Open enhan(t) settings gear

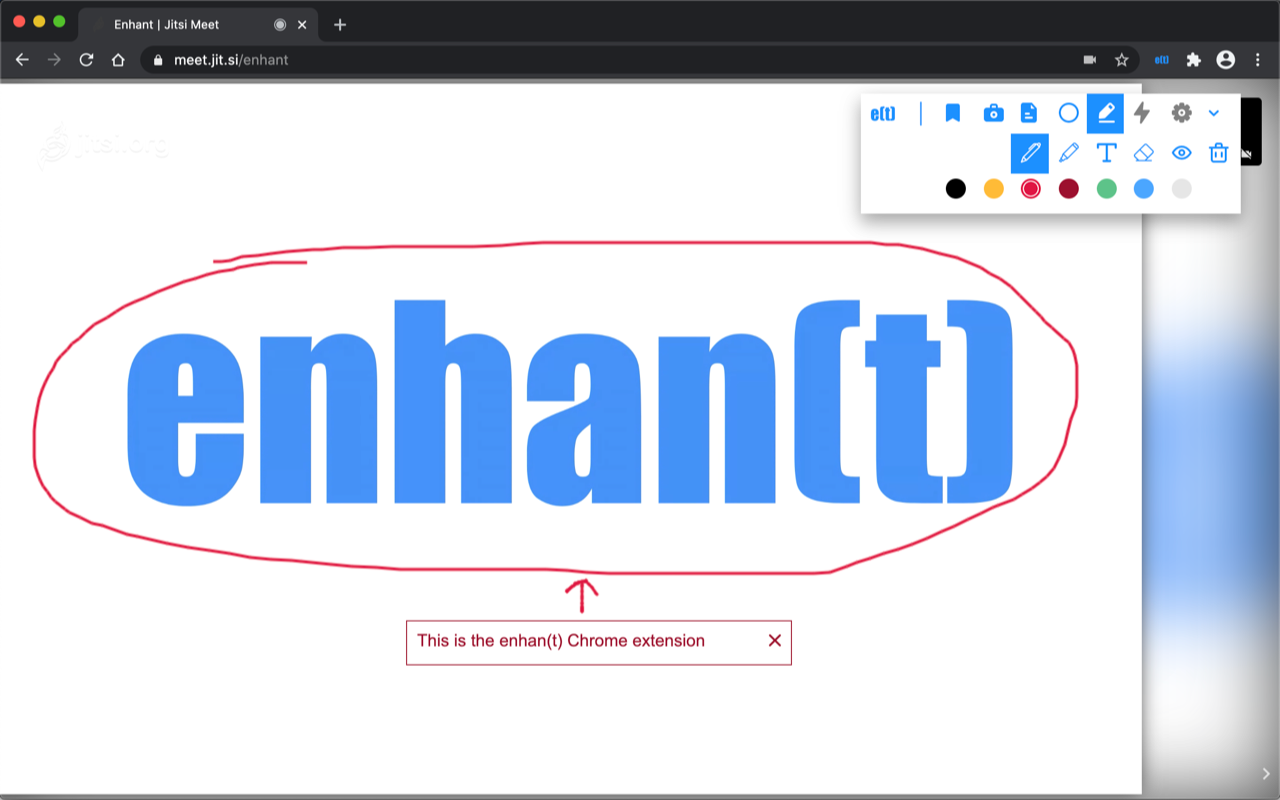[1181, 113]
